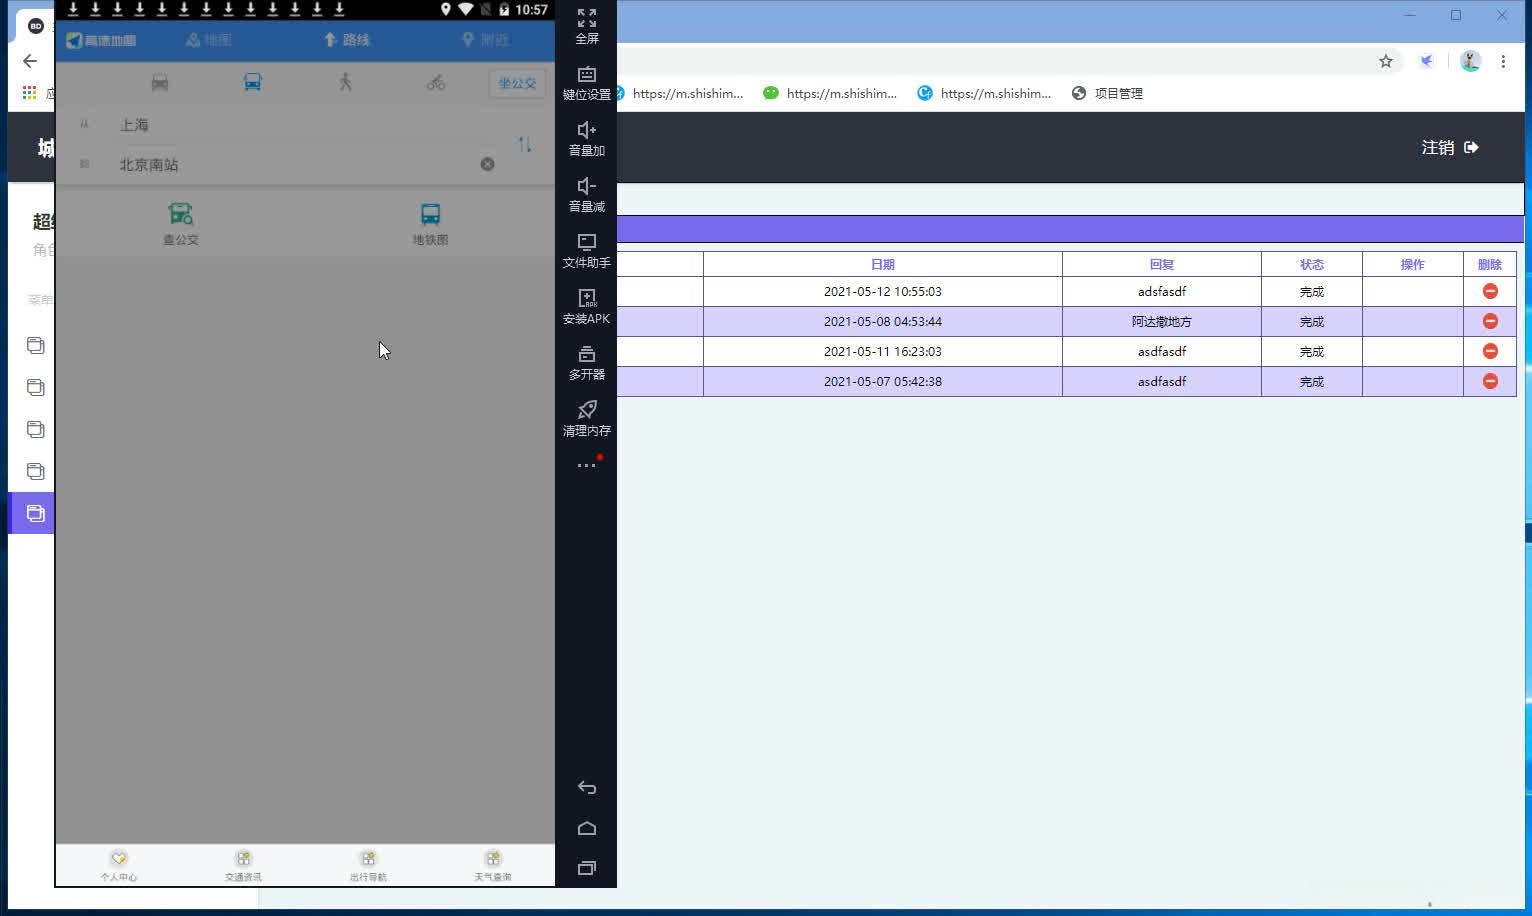Select highlighted purple sidebar menu item

pos(31,513)
